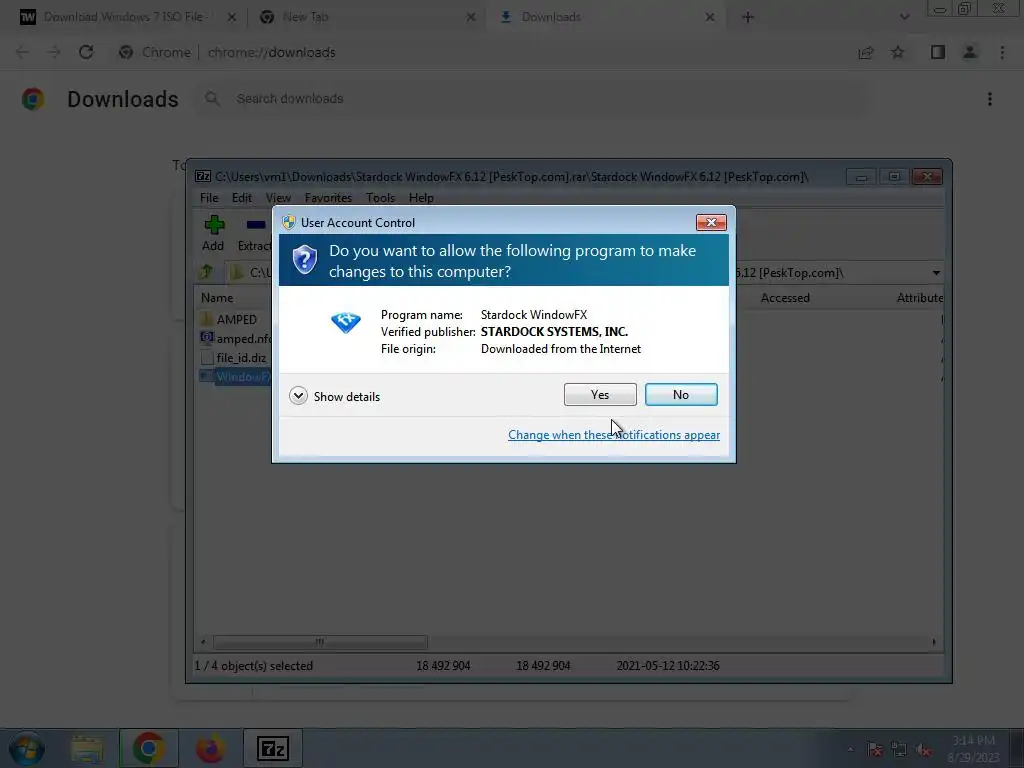
Task: Click the up-folder arrow icon in 7-Zip
Action: point(207,272)
